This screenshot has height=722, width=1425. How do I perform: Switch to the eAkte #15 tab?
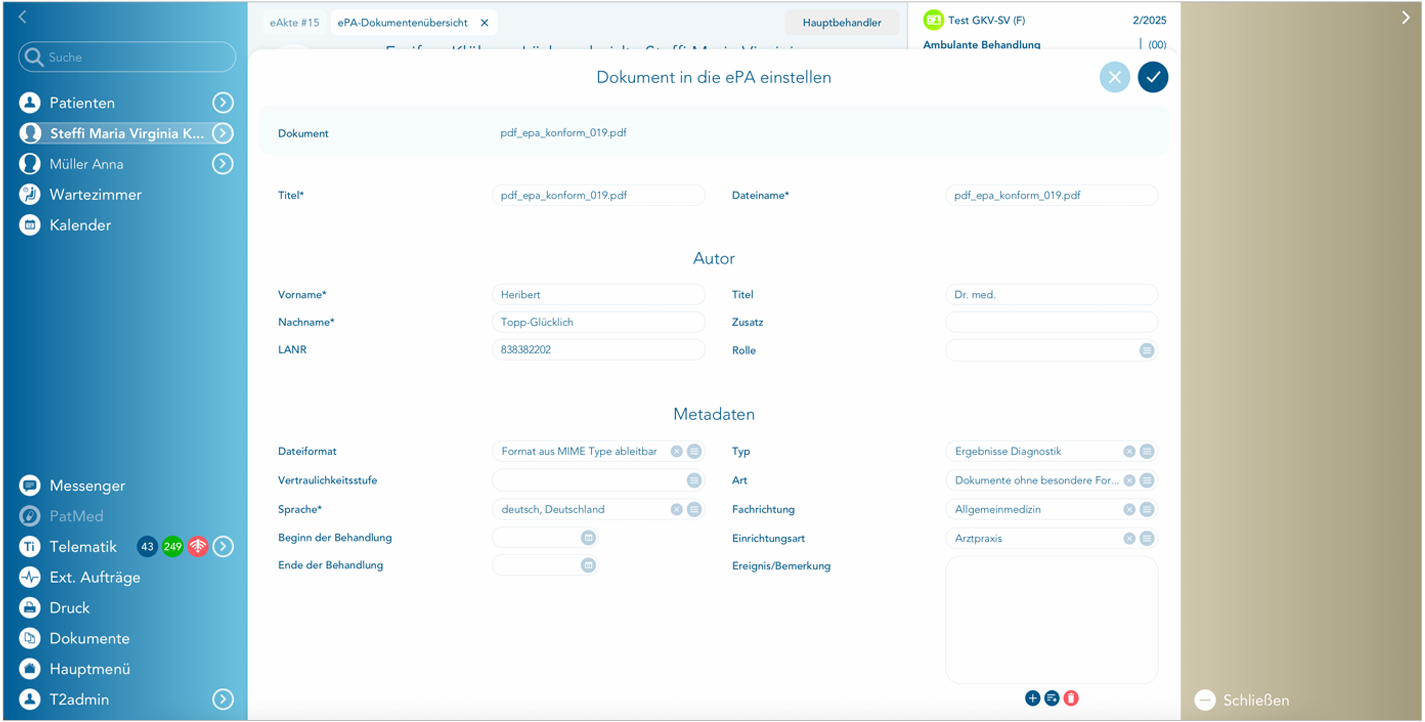pyautogui.click(x=294, y=22)
